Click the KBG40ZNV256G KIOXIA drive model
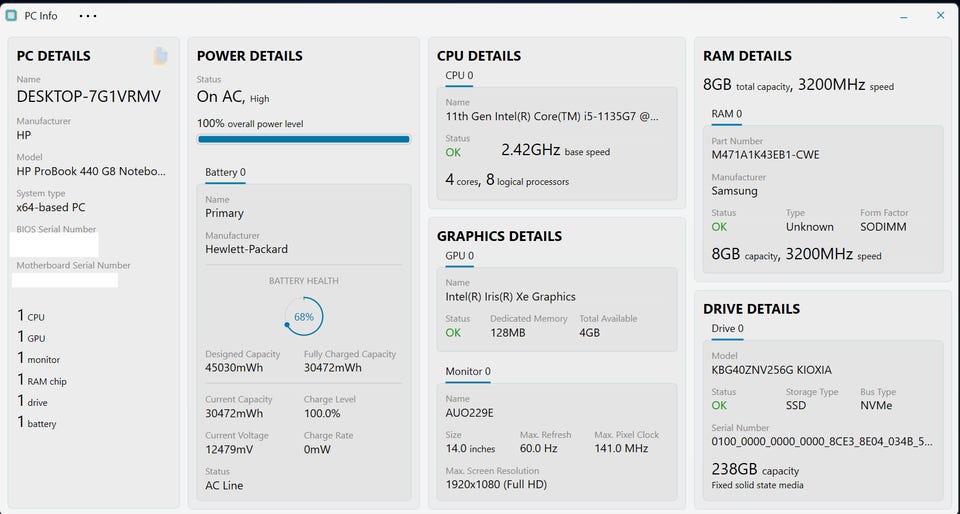The width and height of the screenshot is (960, 514). click(x=771, y=370)
